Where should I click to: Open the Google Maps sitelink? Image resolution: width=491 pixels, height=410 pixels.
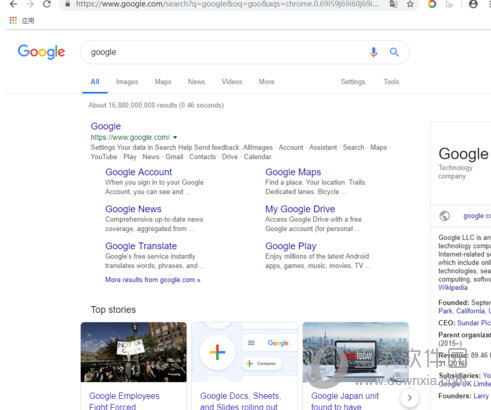point(293,172)
